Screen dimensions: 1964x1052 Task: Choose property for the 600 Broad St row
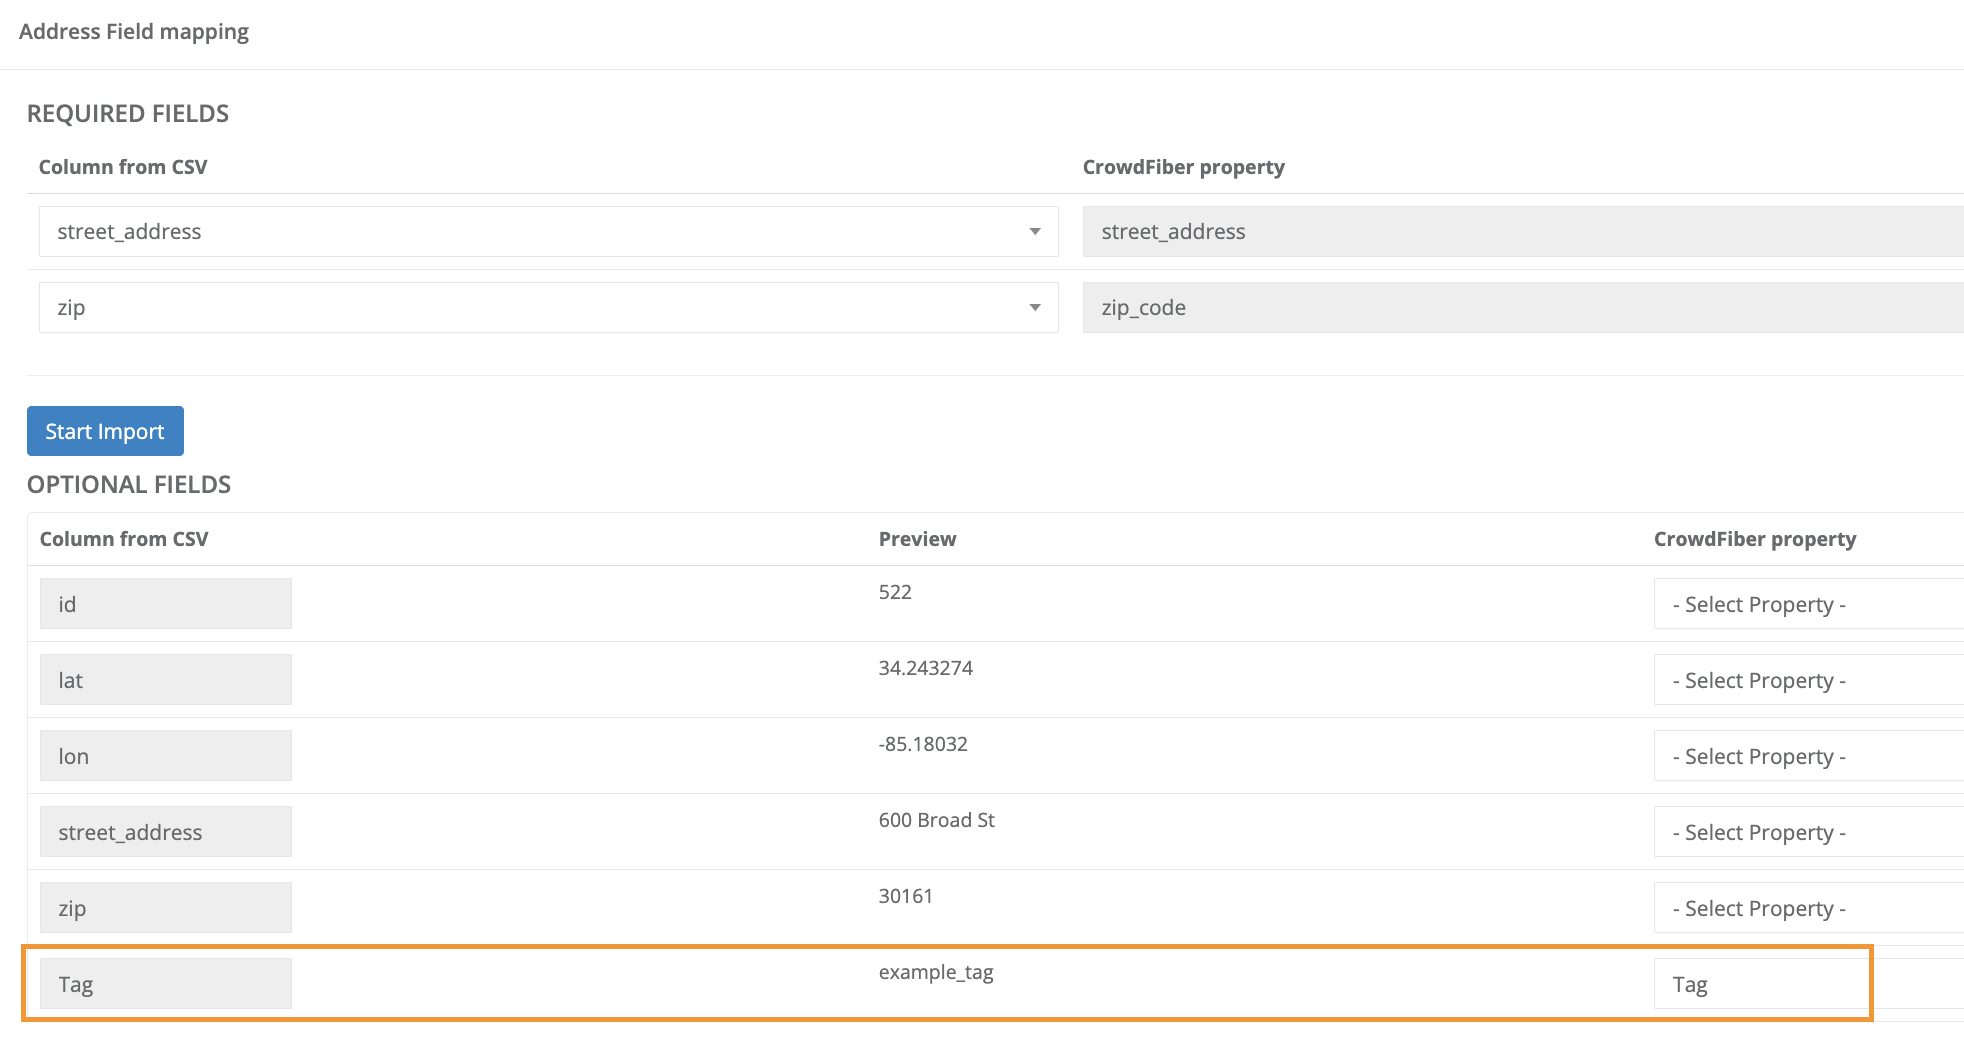pyautogui.click(x=1806, y=832)
